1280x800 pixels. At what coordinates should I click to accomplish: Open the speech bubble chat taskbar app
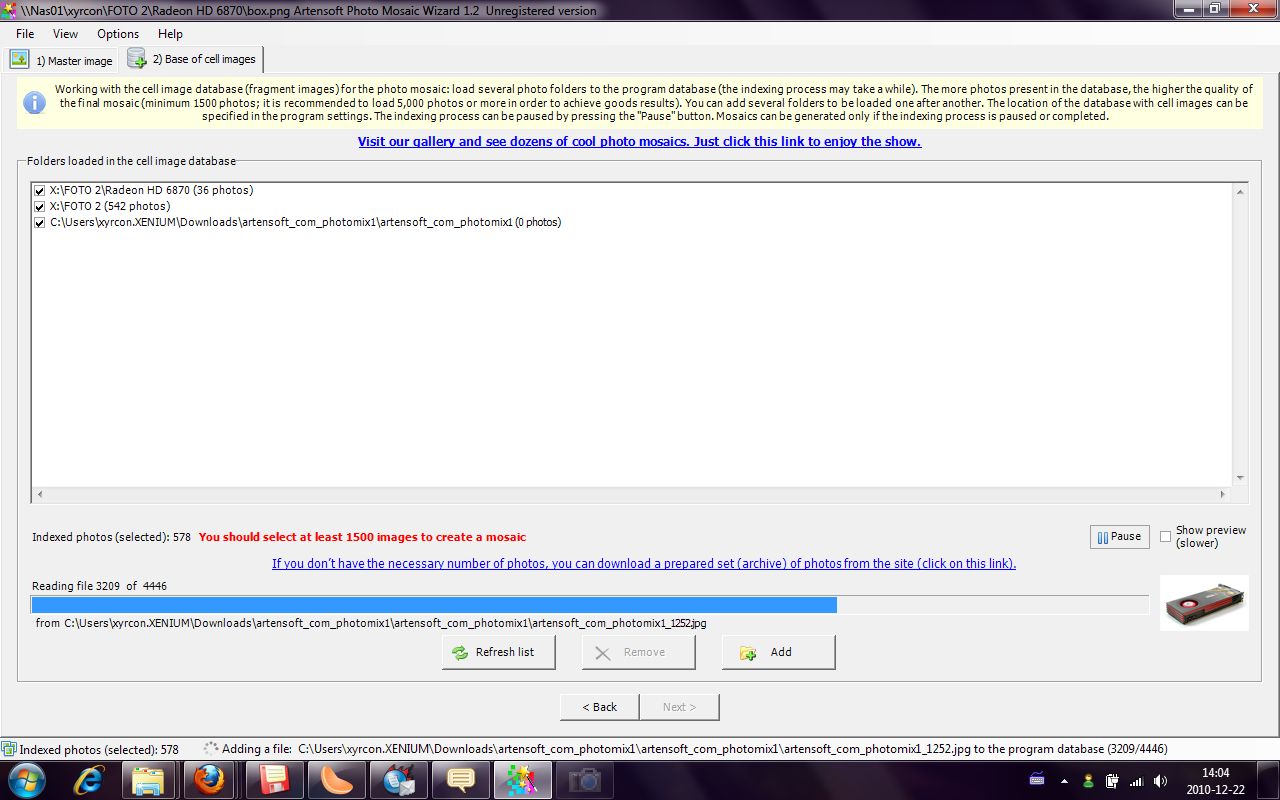(x=459, y=780)
